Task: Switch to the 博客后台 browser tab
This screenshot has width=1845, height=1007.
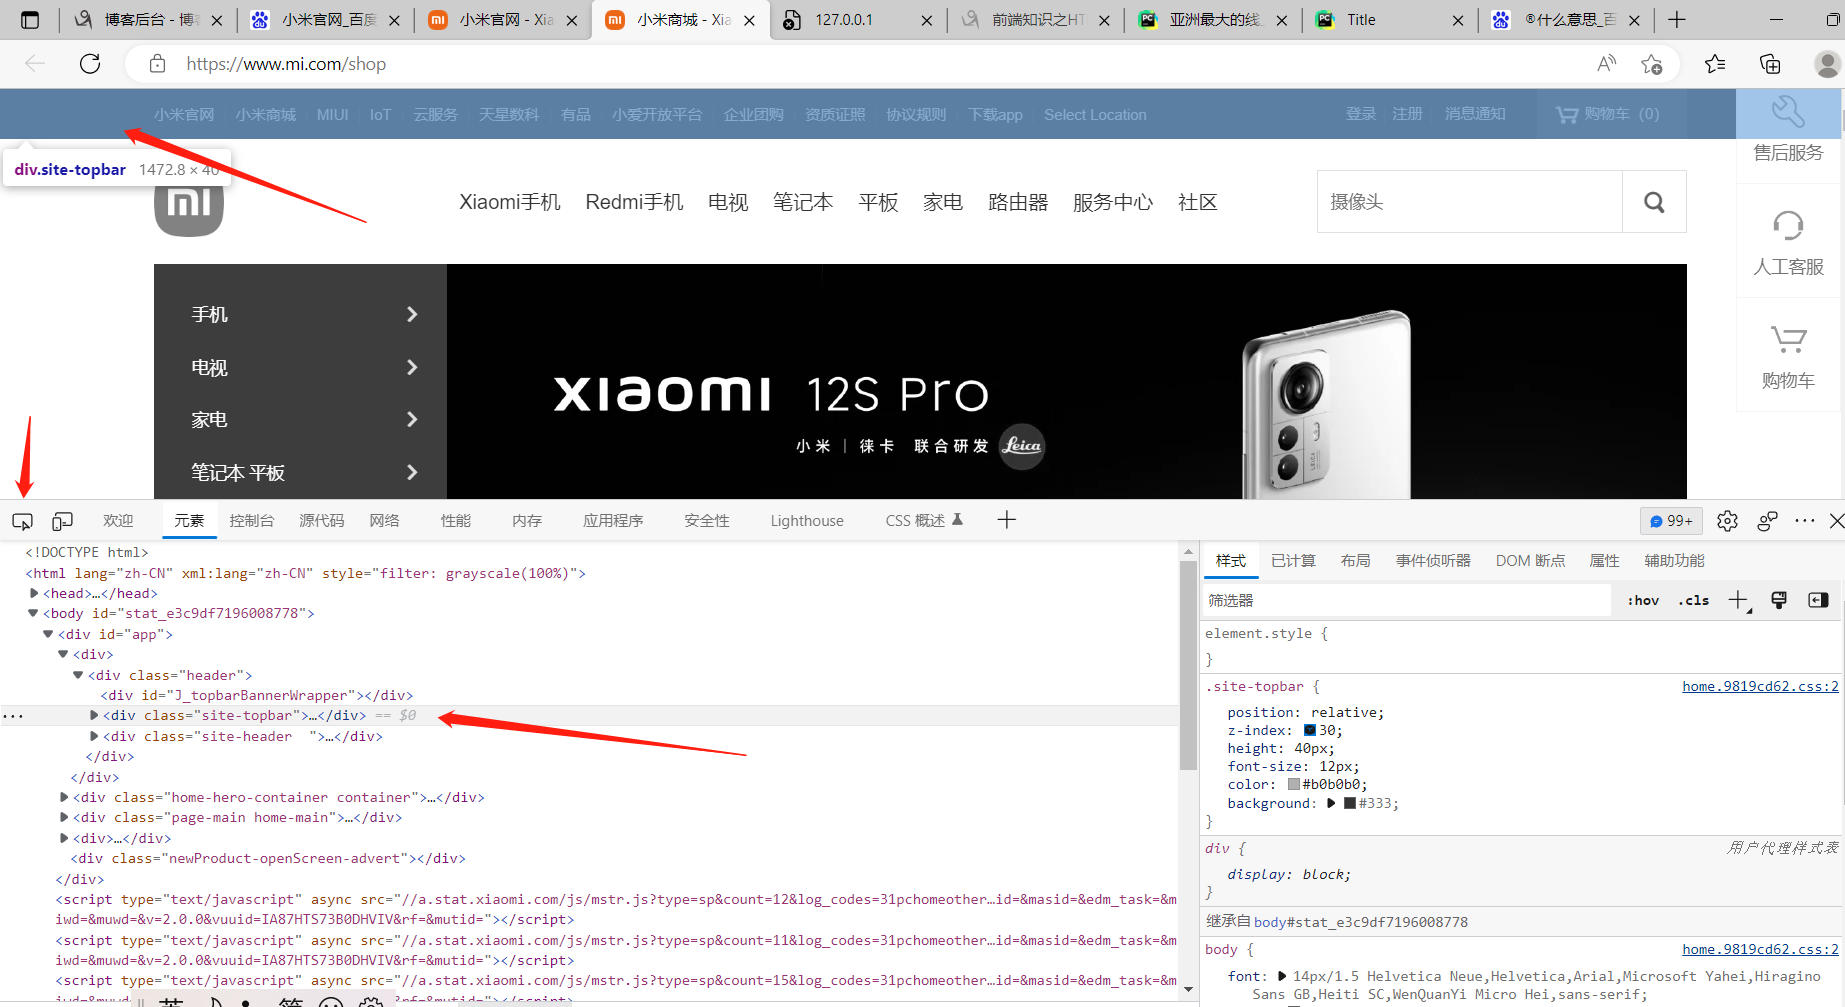Action: (x=149, y=20)
